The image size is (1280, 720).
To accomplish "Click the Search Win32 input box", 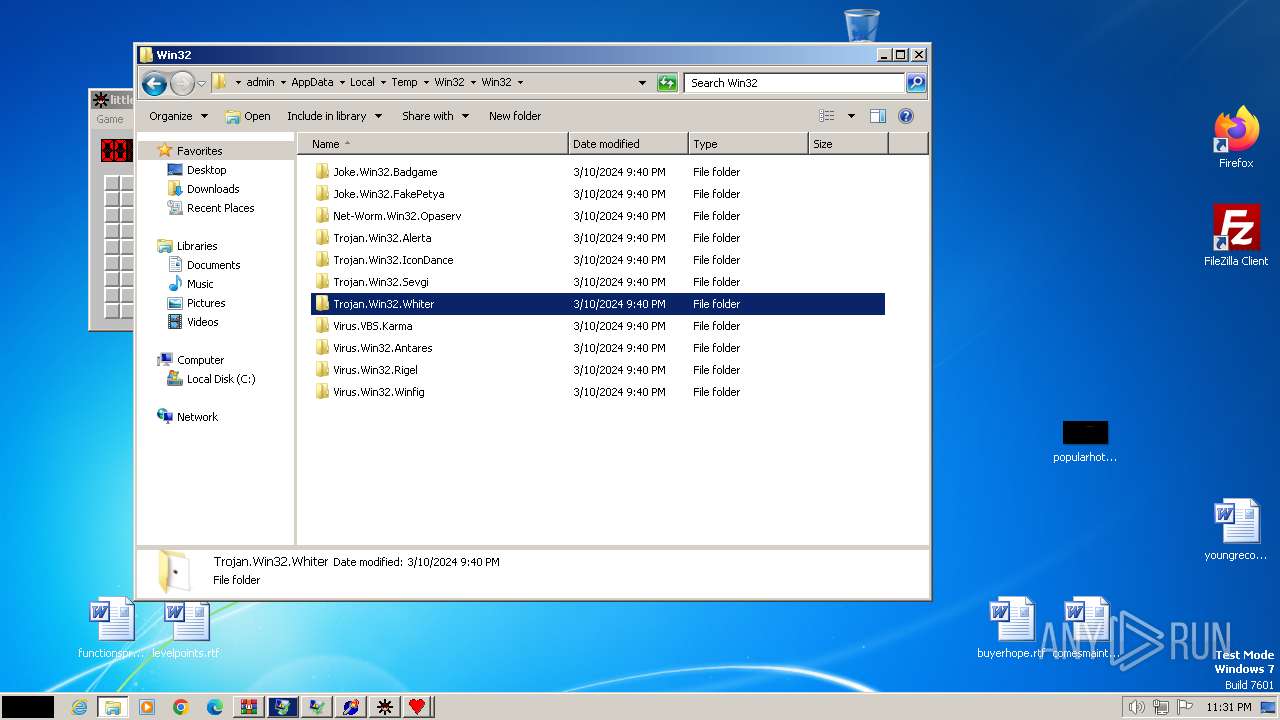I will 795,83.
